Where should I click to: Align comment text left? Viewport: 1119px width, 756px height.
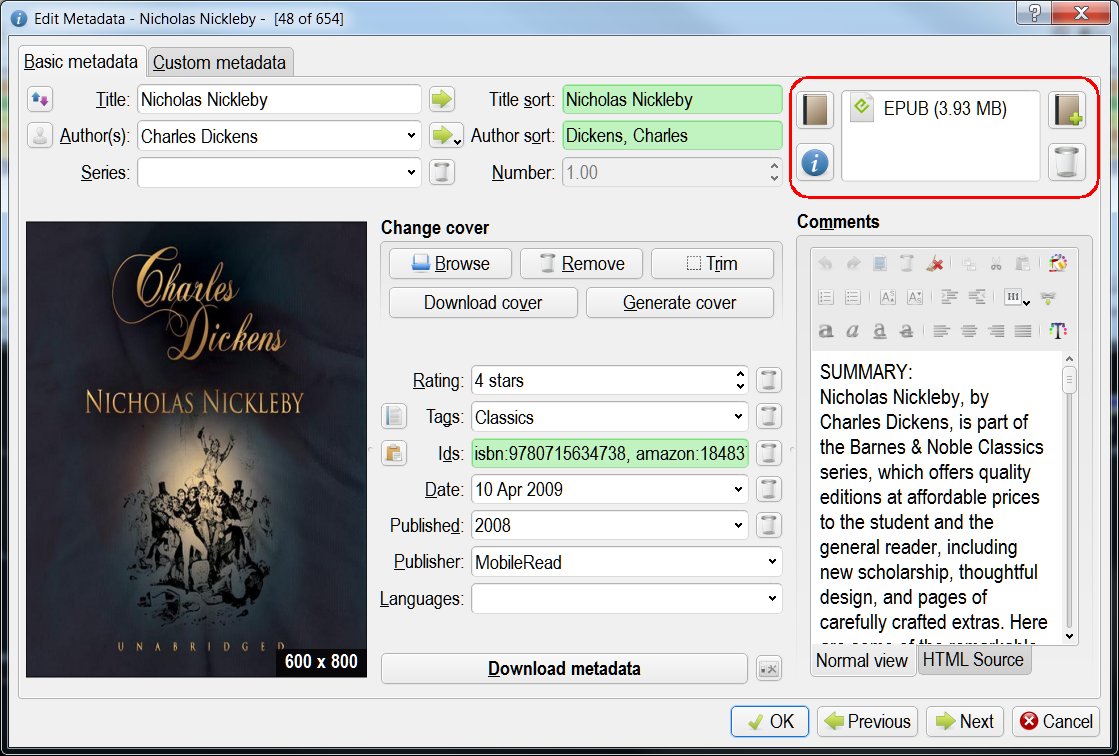[942, 331]
